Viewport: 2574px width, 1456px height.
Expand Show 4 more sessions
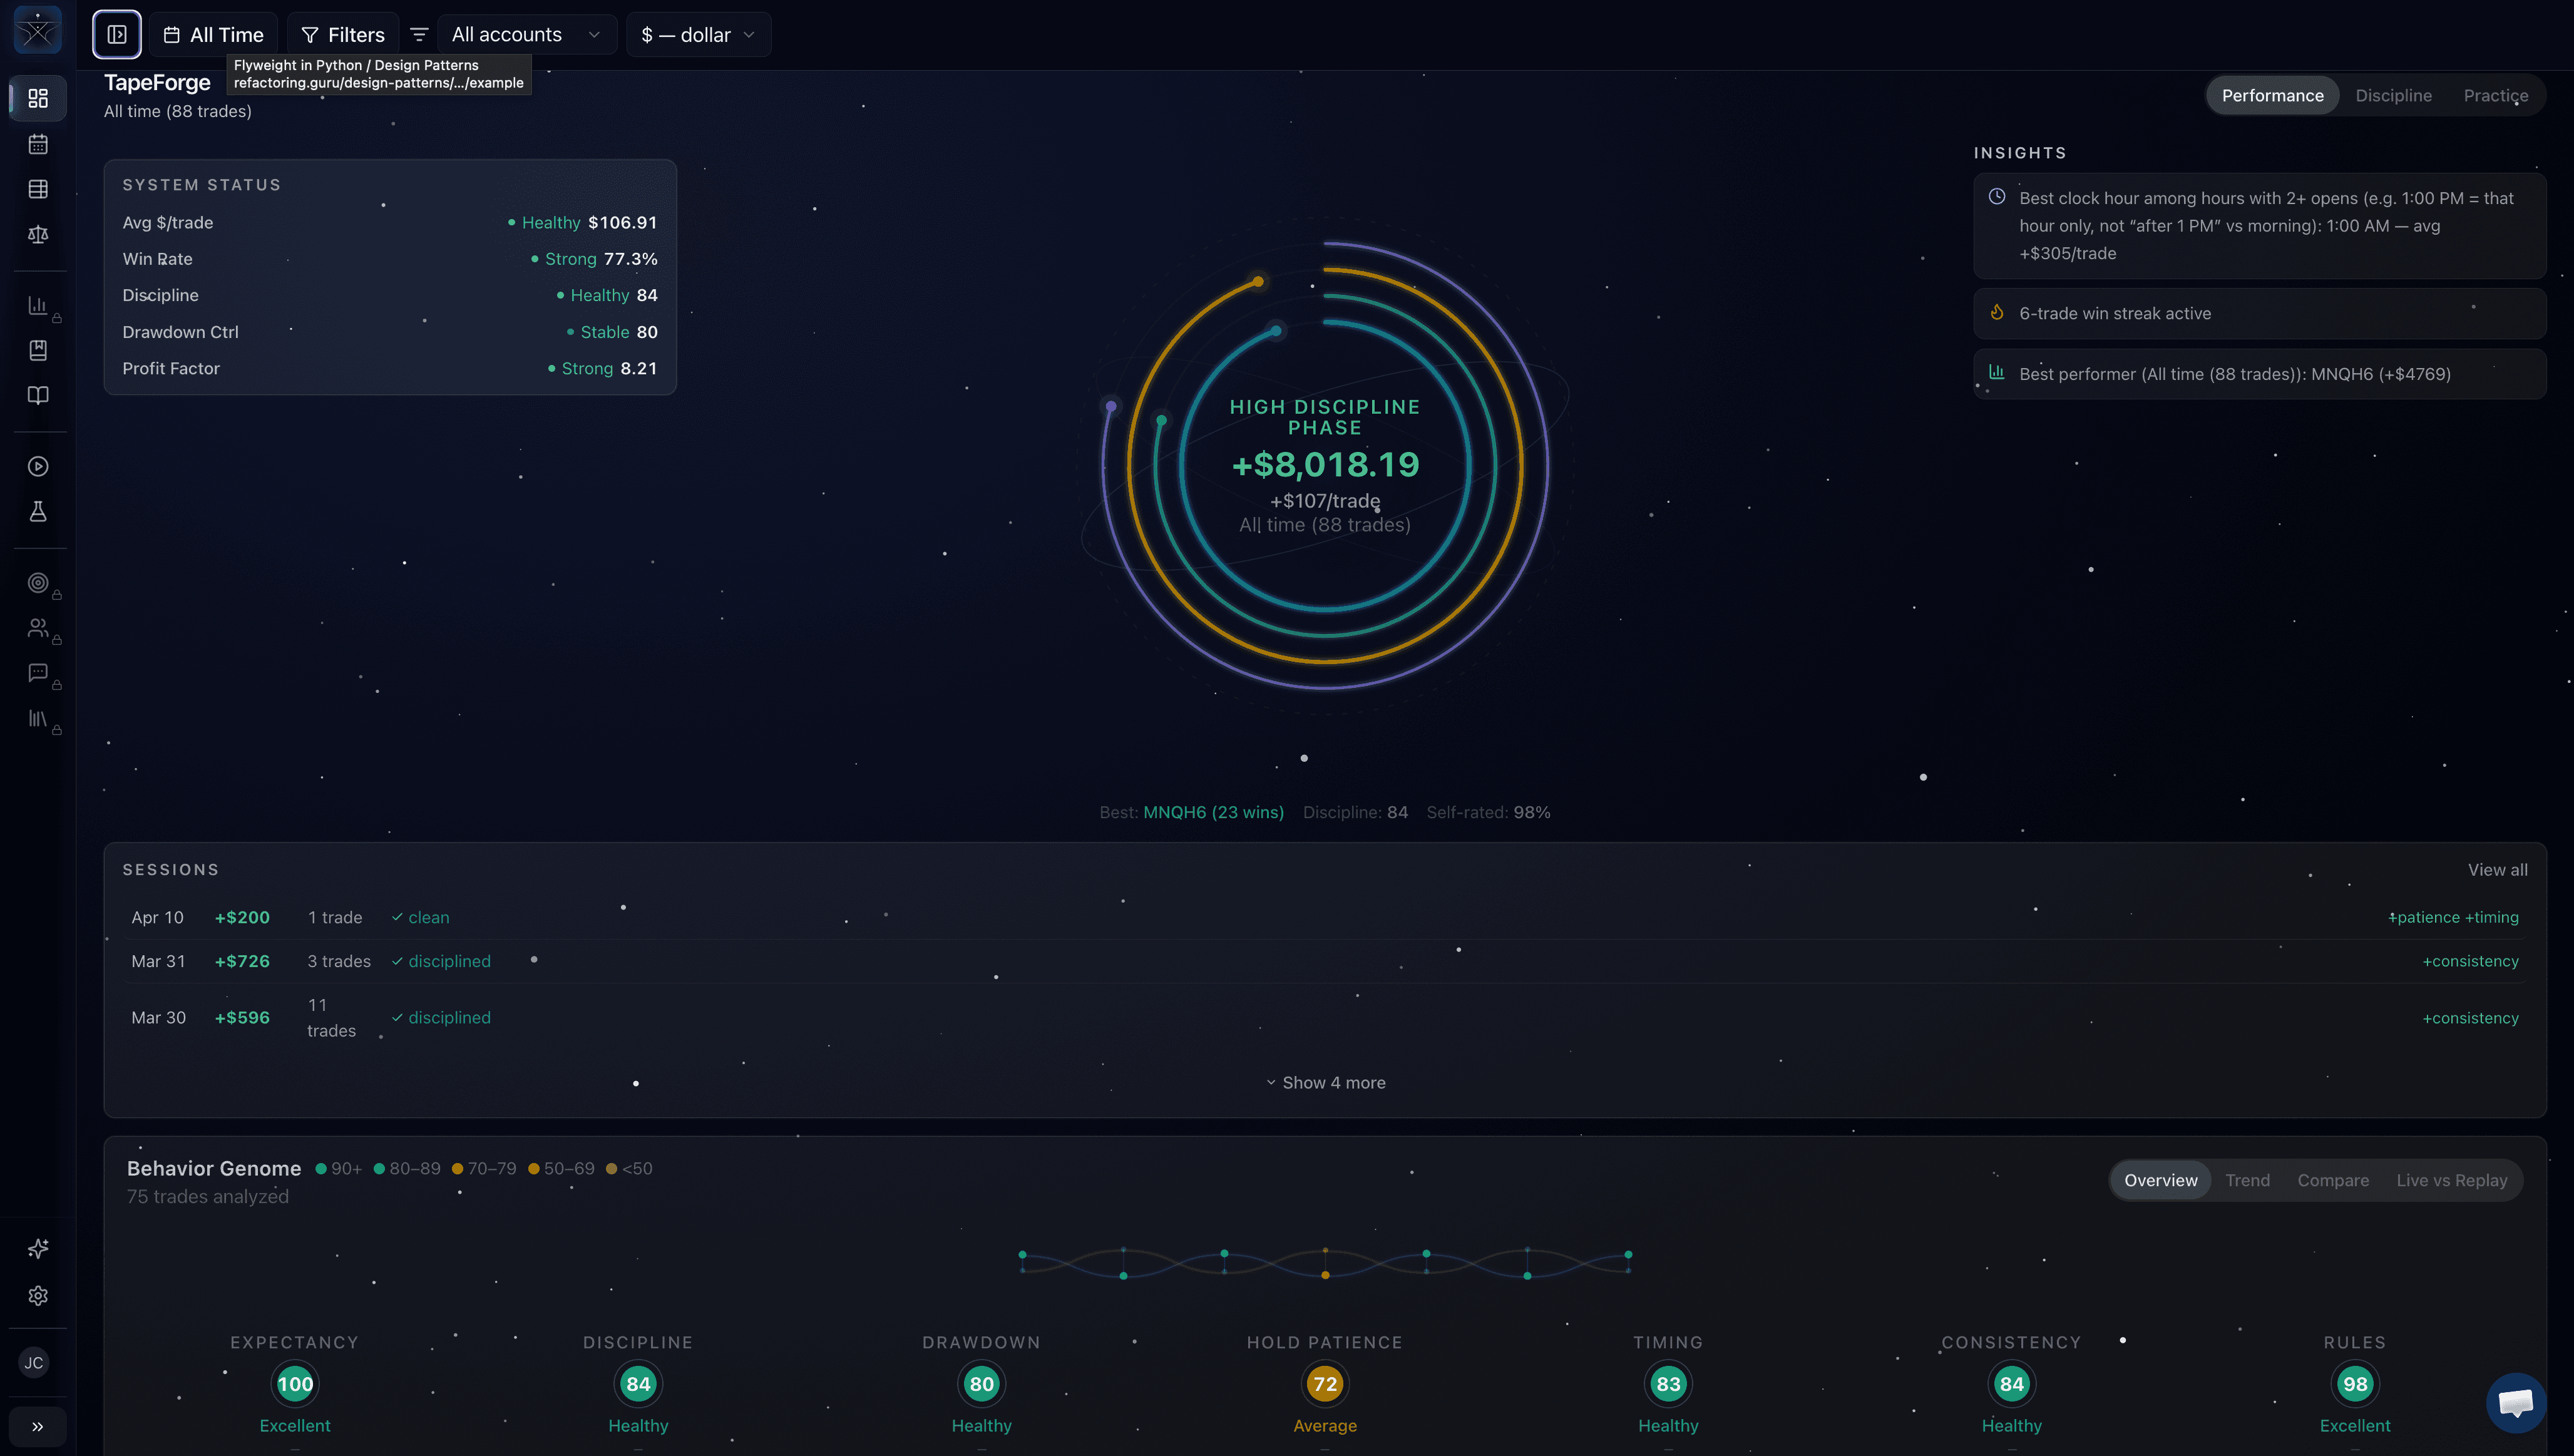point(1325,1083)
